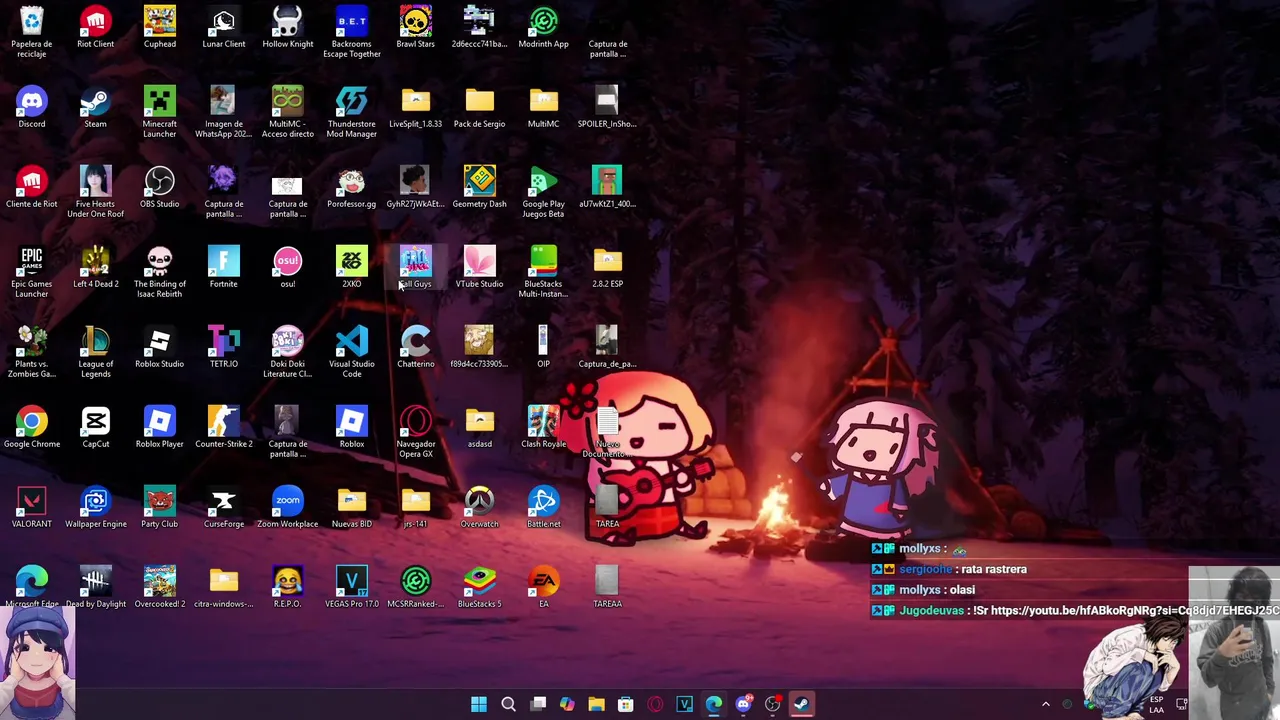Select the Hollow Knight desktop icon
Image resolution: width=1280 pixels, height=720 pixels.
click(x=288, y=27)
